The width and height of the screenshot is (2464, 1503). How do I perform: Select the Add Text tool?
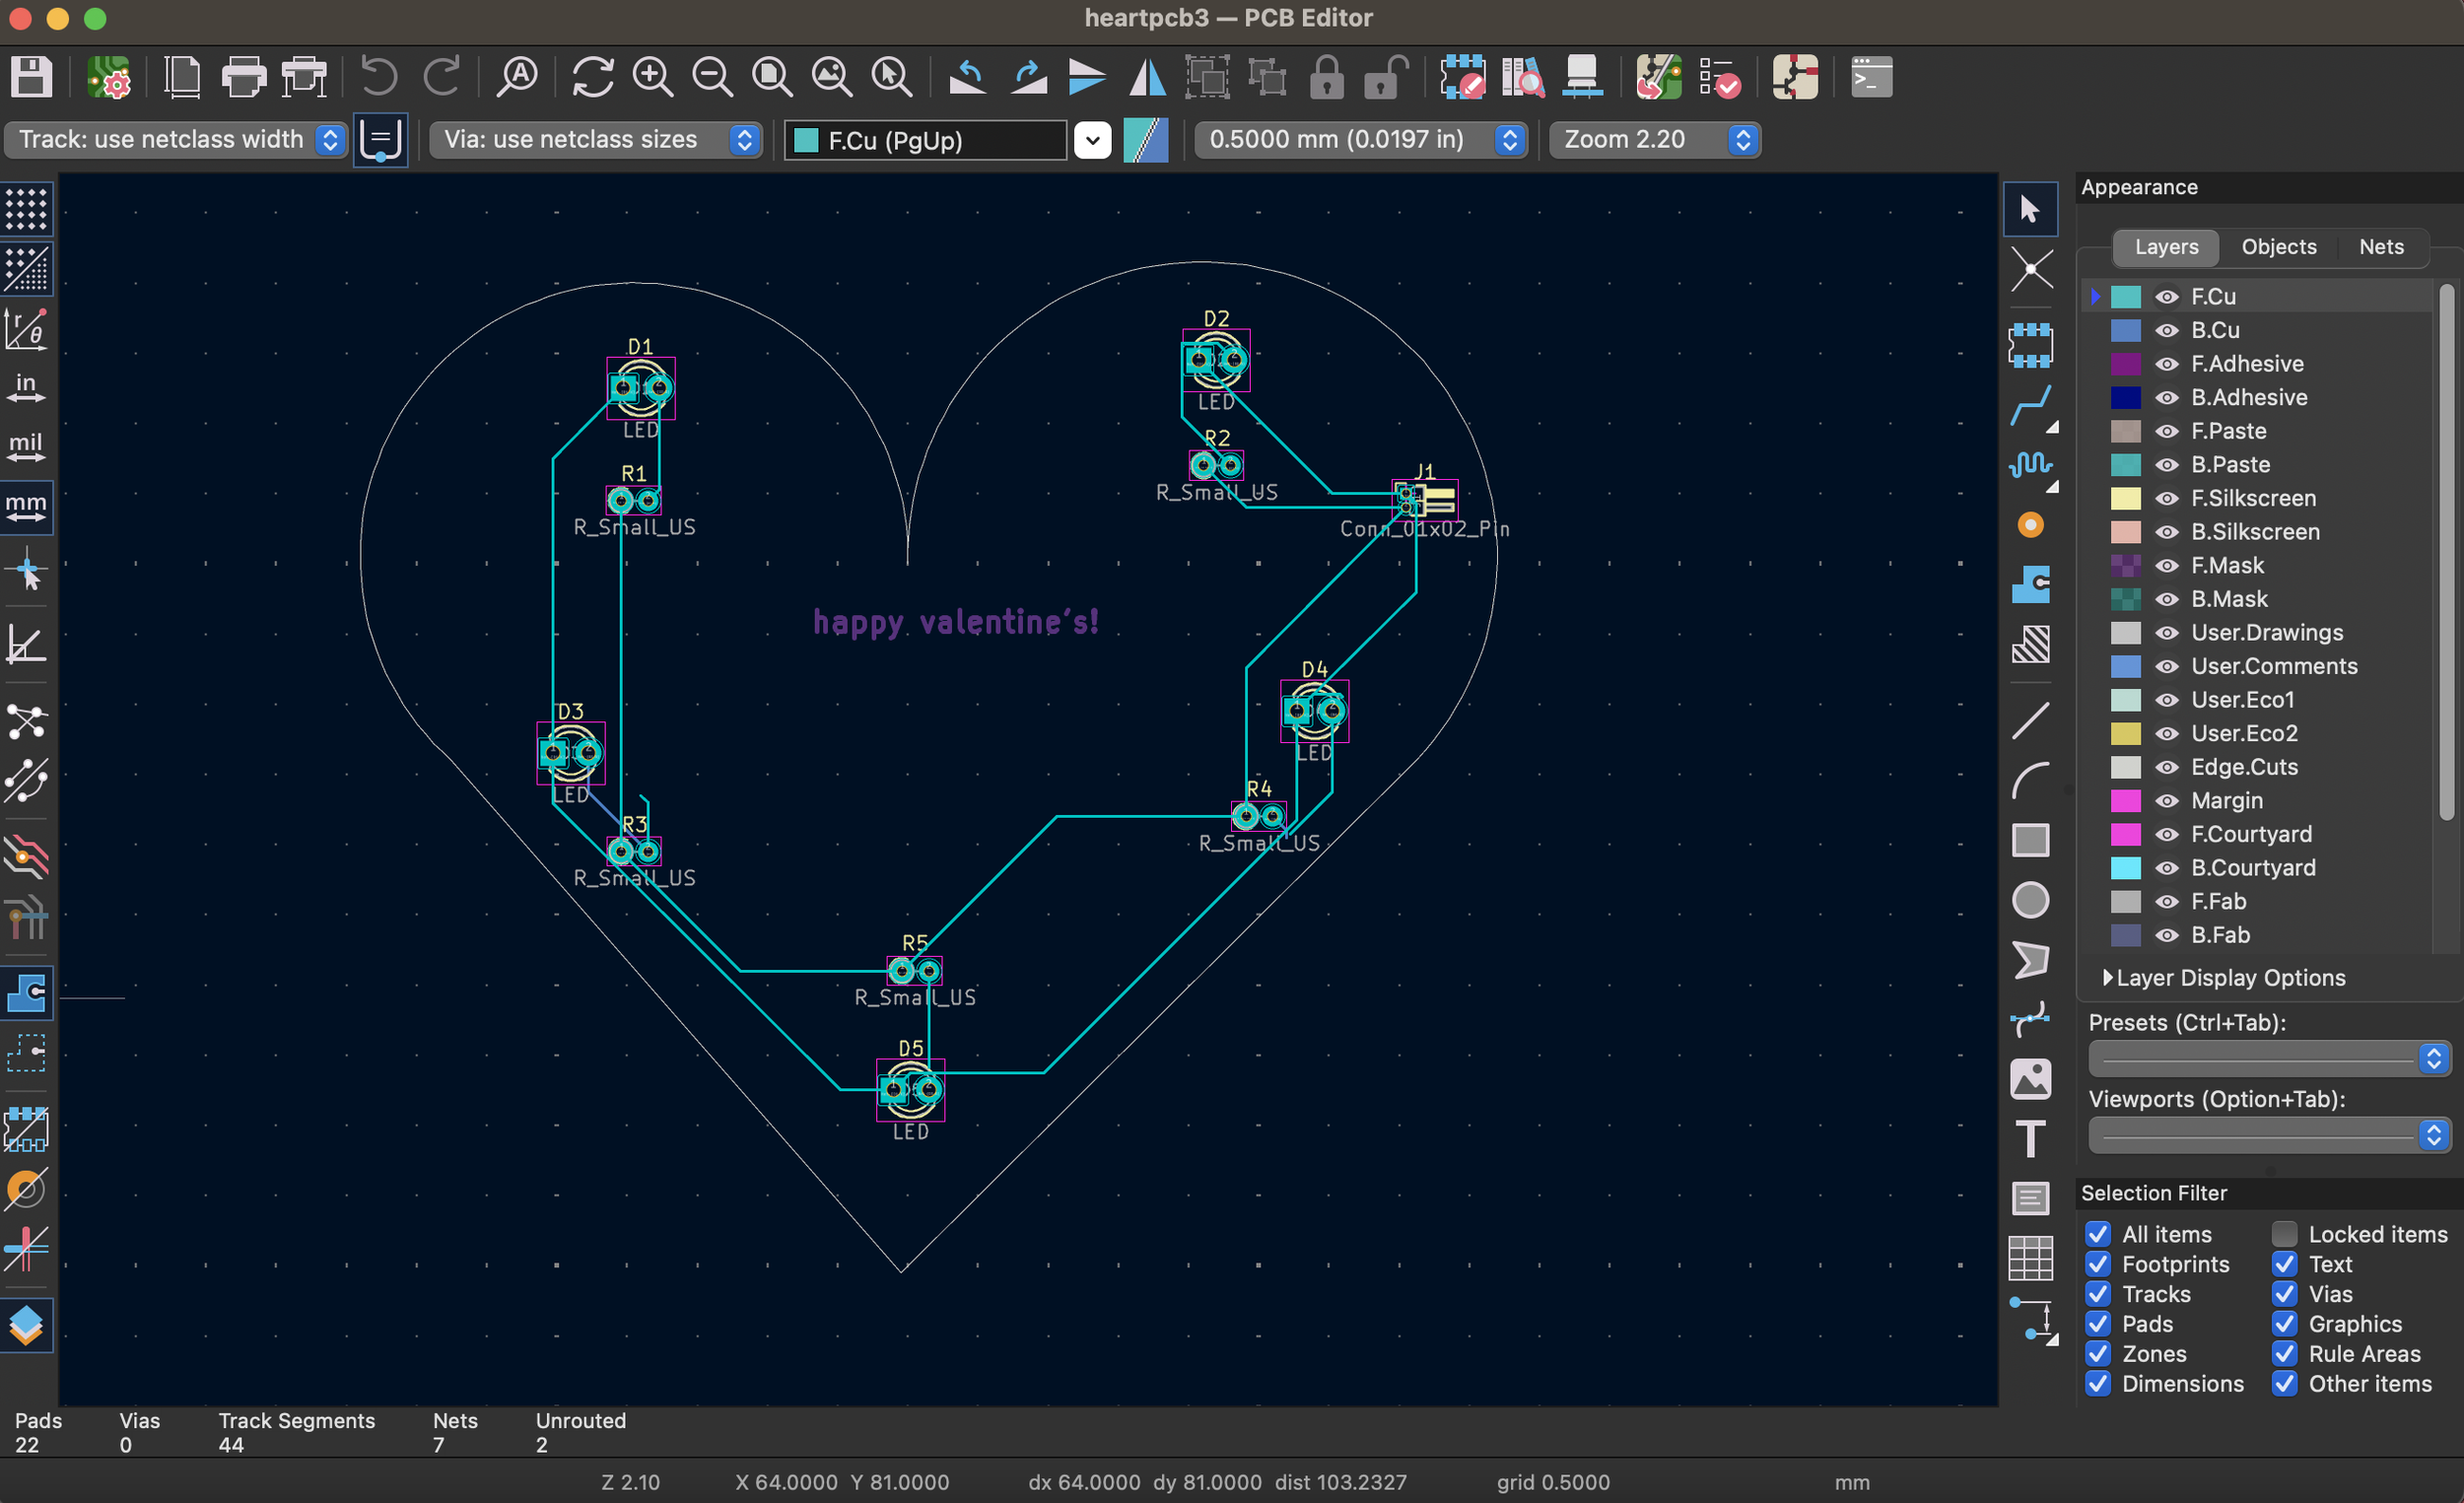coord(2030,1139)
